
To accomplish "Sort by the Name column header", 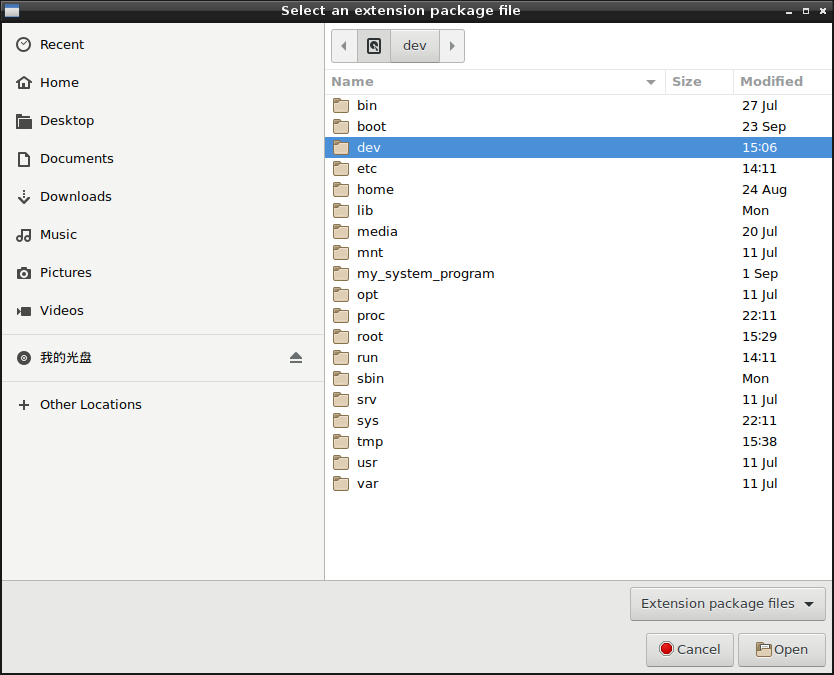I will (x=495, y=82).
